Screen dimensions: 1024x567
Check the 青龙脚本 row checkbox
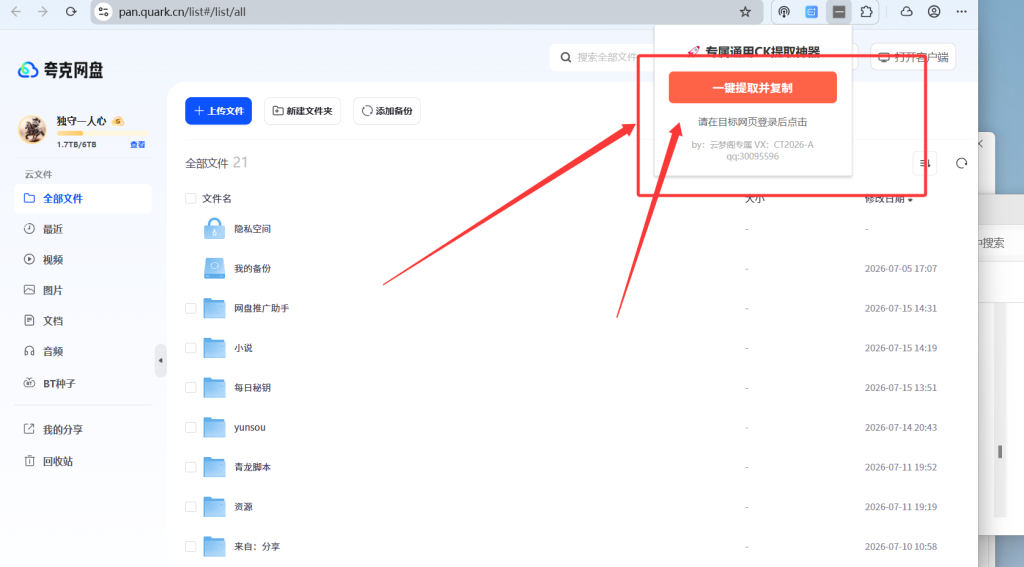click(191, 467)
